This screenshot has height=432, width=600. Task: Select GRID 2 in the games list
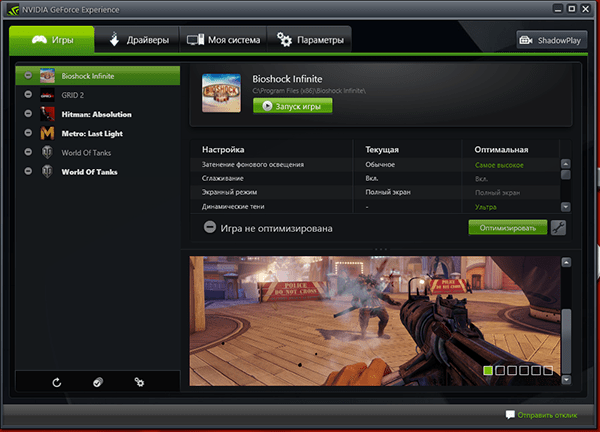pyautogui.click(x=98, y=95)
